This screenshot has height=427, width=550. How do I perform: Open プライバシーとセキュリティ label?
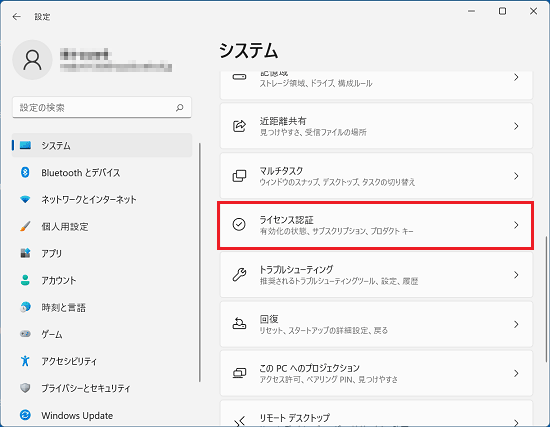86,388
